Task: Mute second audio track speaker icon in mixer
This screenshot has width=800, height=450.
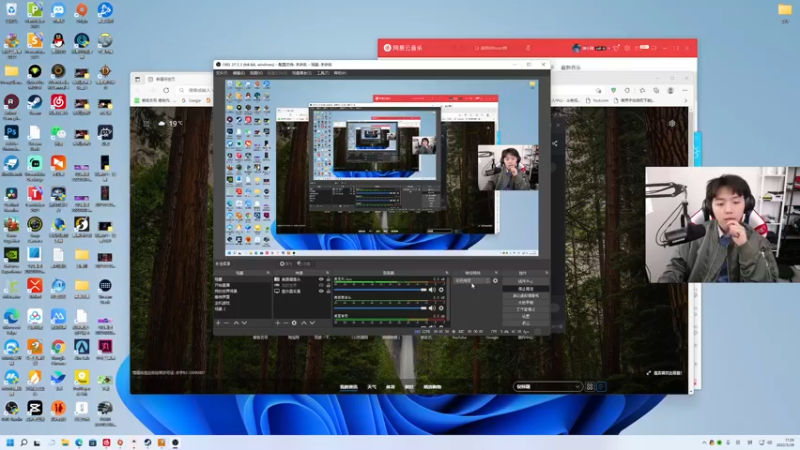Action: click(x=432, y=308)
